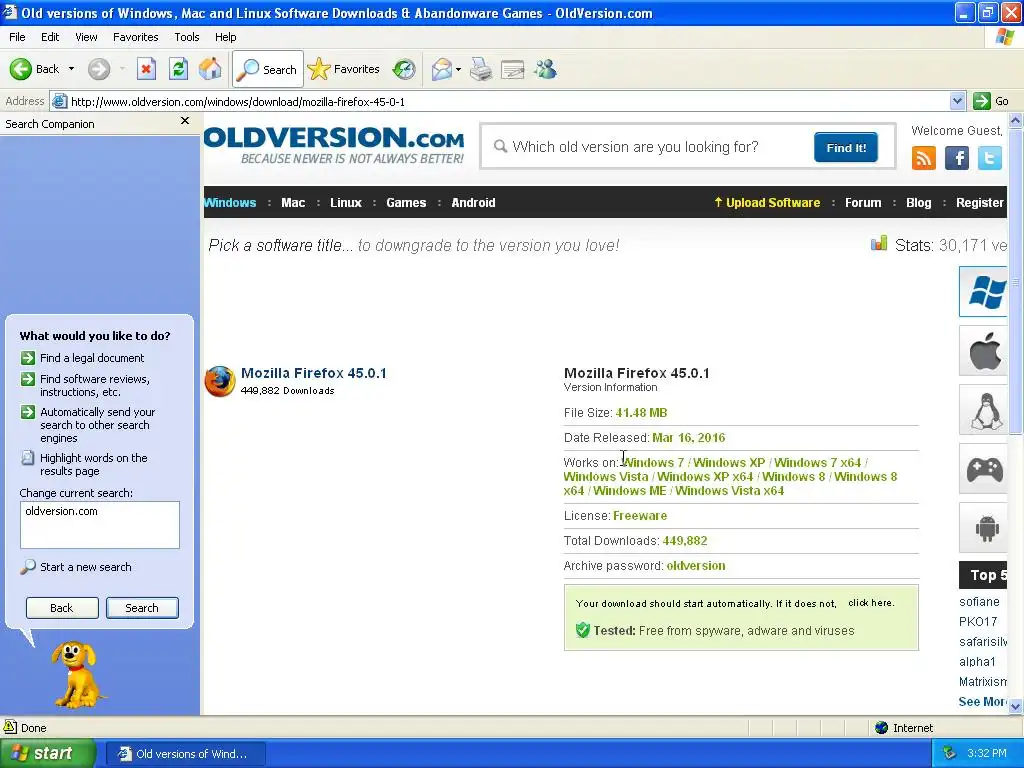Image resolution: width=1024 pixels, height=768 pixels.
Task: Click the Go button next to address
Action: tap(991, 101)
